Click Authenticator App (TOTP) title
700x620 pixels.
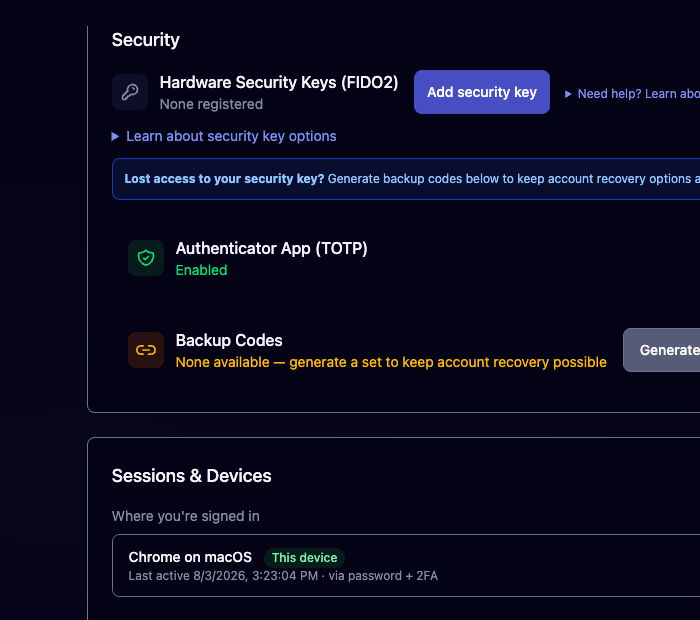click(x=271, y=249)
